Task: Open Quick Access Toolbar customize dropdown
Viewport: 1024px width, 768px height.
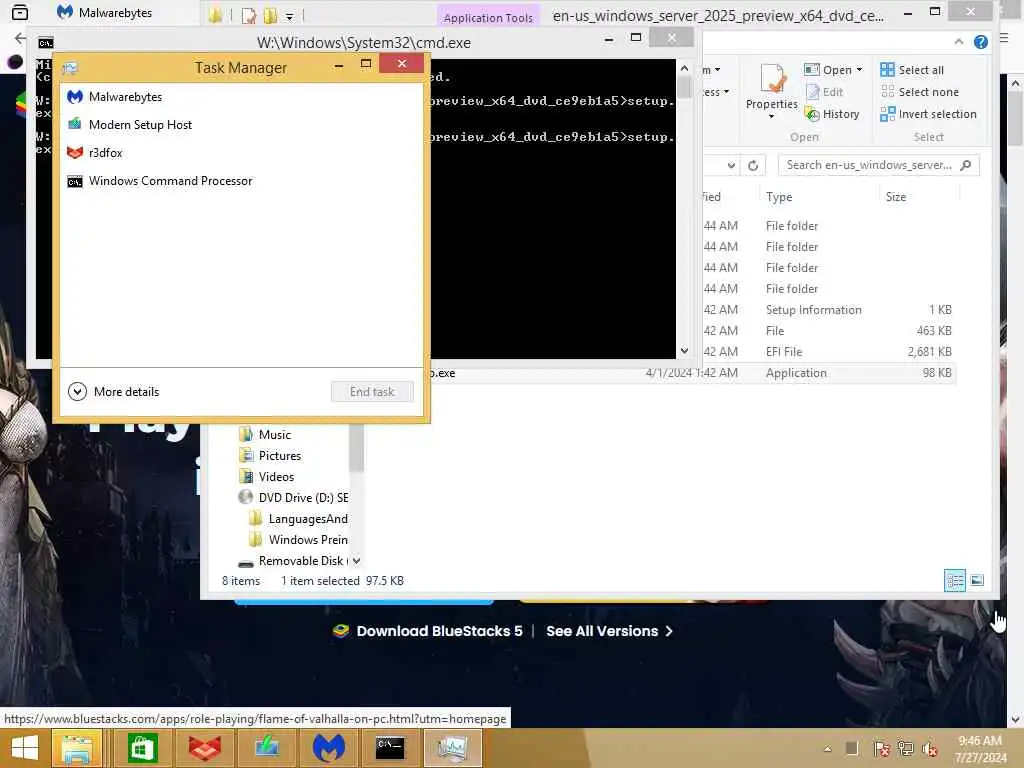Action: pyautogui.click(x=289, y=16)
